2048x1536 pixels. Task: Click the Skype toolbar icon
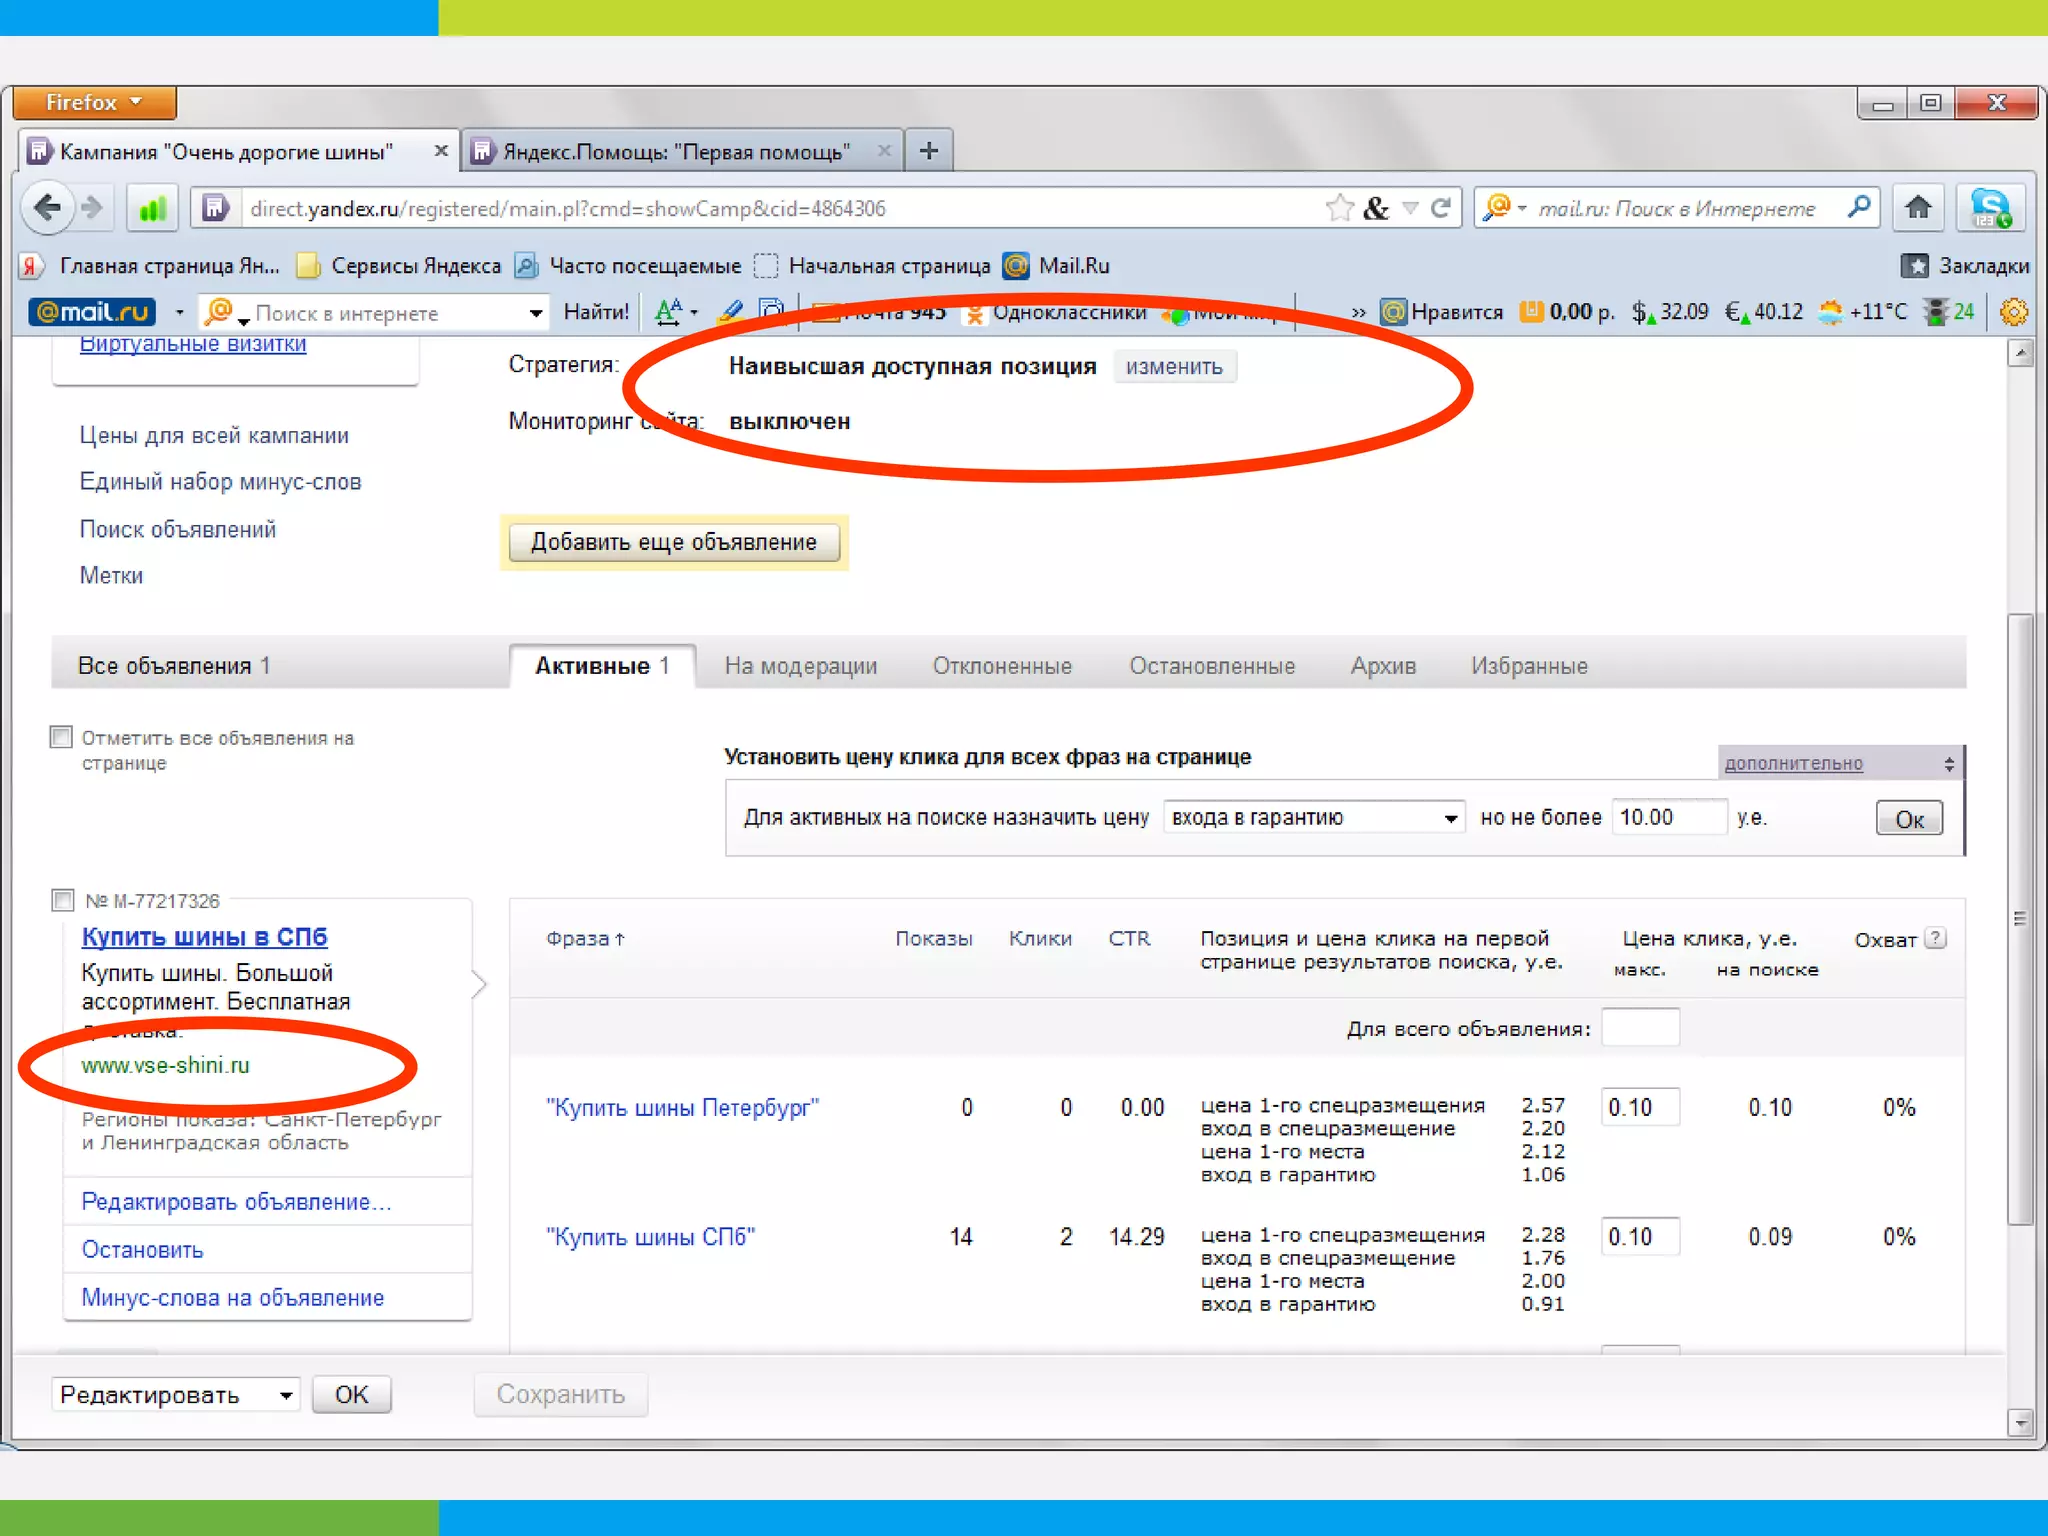(x=1990, y=208)
